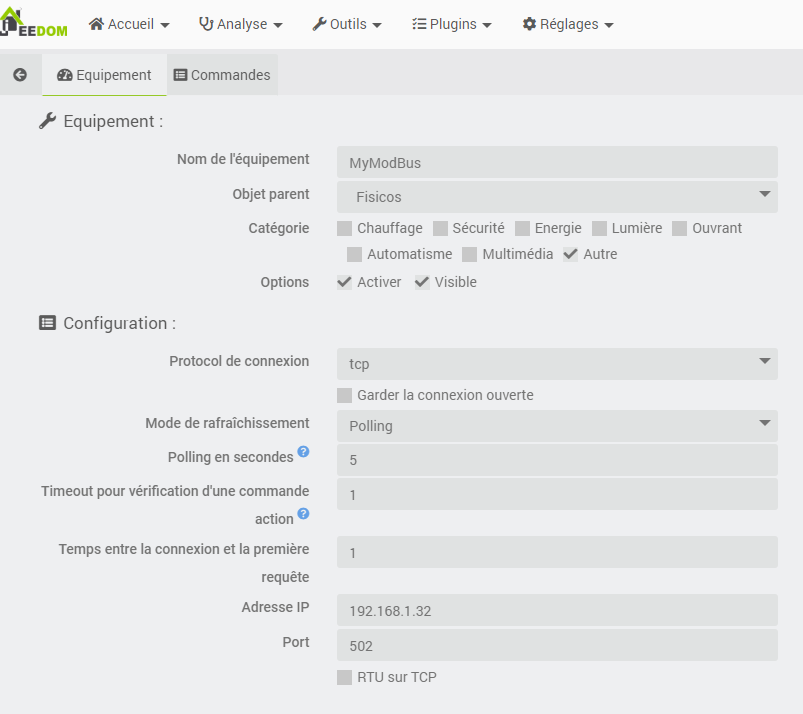803x714 pixels.
Task: Switch to the Commandes tab
Action: pyautogui.click(x=222, y=75)
